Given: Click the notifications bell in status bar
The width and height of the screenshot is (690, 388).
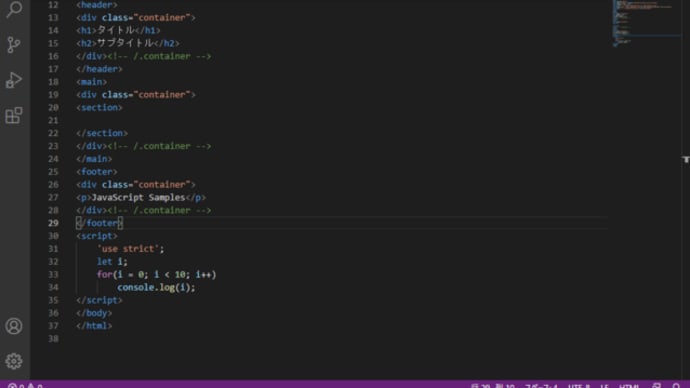Looking at the screenshot, I should [676, 385].
